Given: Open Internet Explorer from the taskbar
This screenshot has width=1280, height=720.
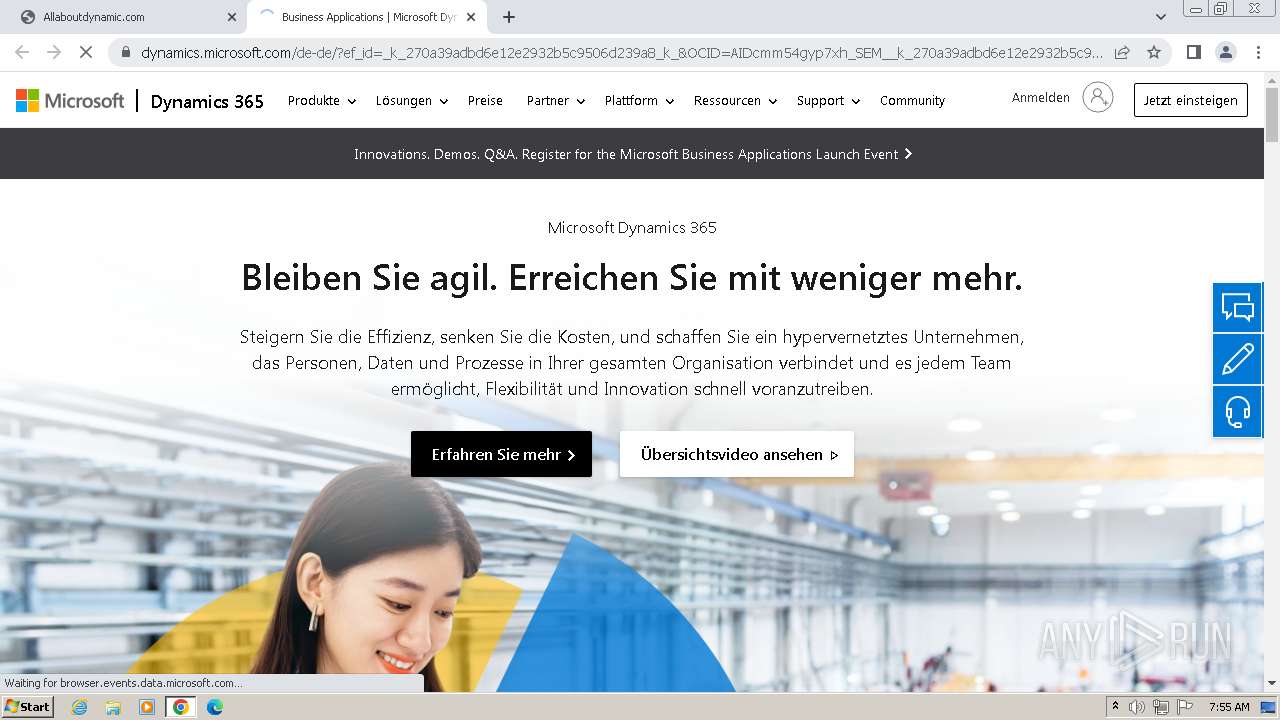Looking at the screenshot, I should pyautogui.click(x=79, y=707).
